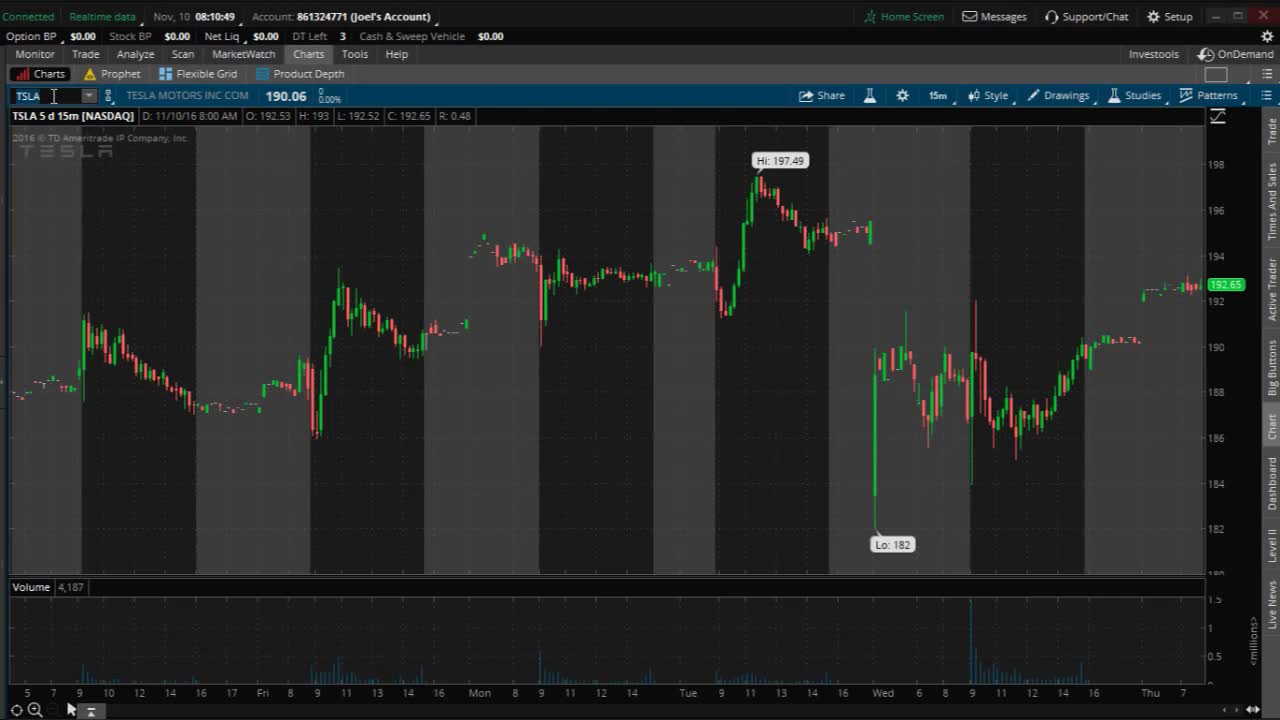Open Messages
Image resolution: width=1280 pixels, height=720 pixels.
[994, 17]
